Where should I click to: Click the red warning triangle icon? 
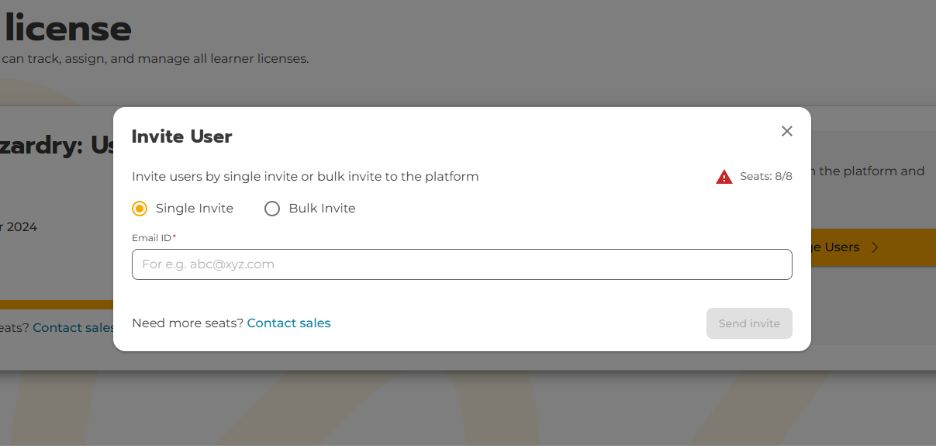pos(724,177)
